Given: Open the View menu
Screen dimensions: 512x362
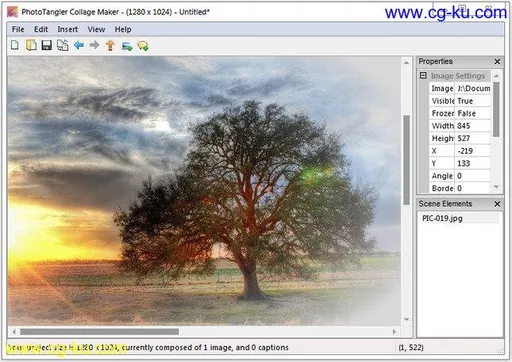Looking at the screenshot, I should (96, 29).
